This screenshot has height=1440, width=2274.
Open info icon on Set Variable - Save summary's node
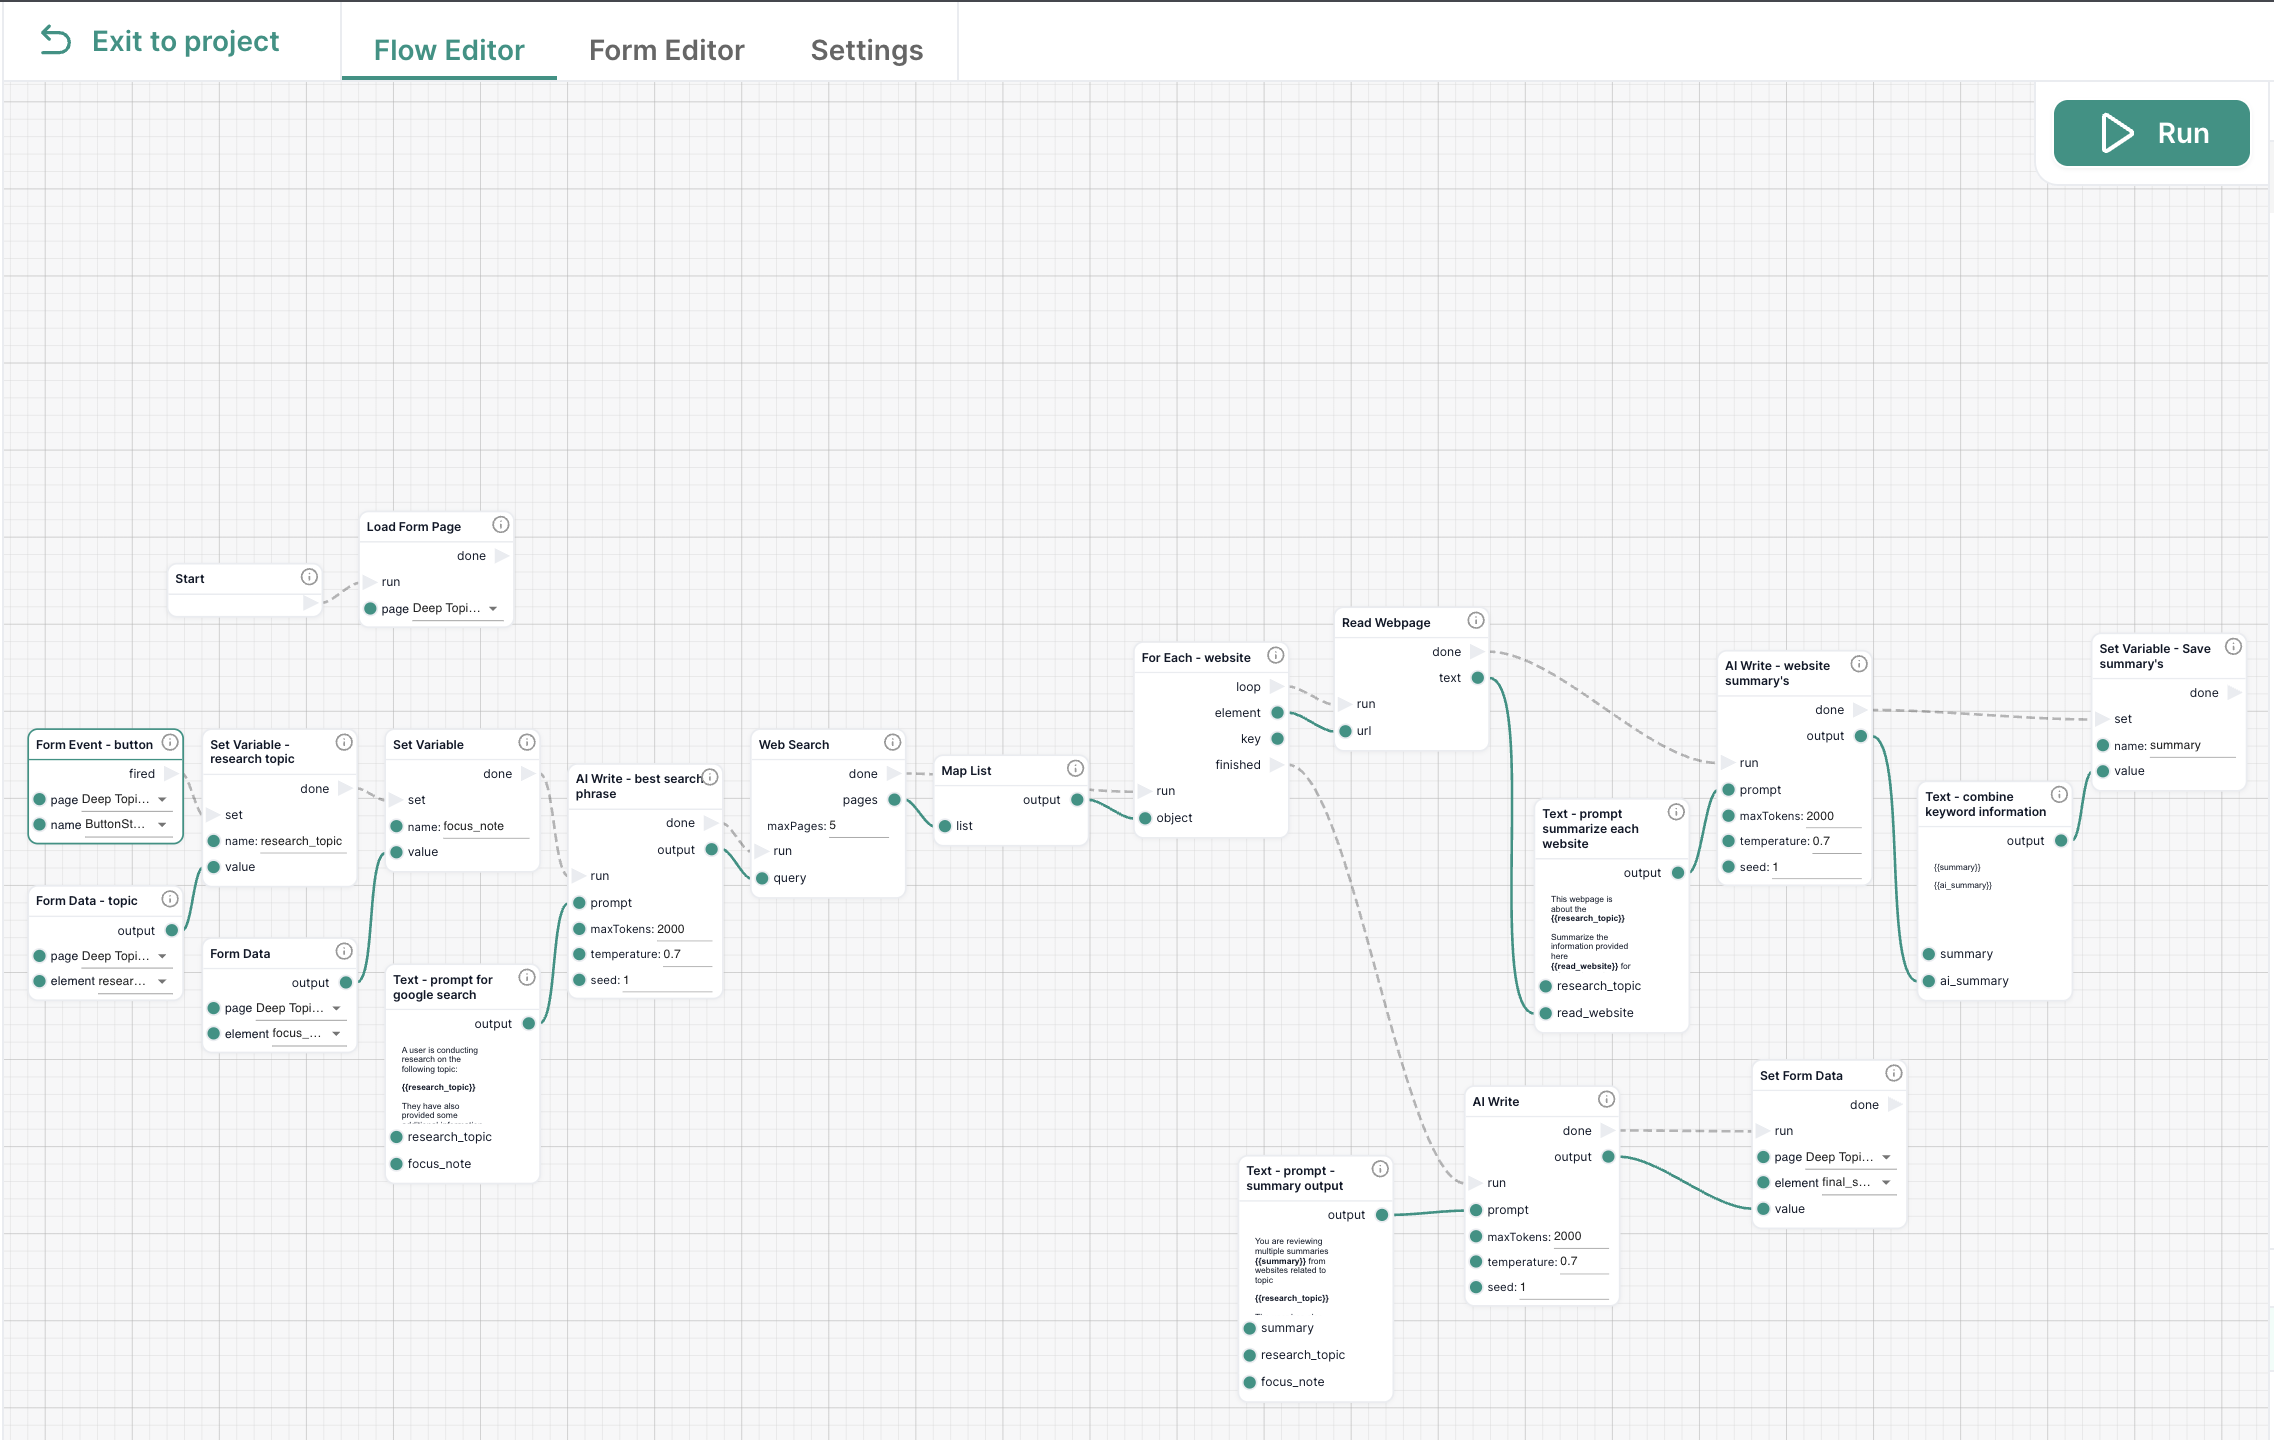point(2233,647)
